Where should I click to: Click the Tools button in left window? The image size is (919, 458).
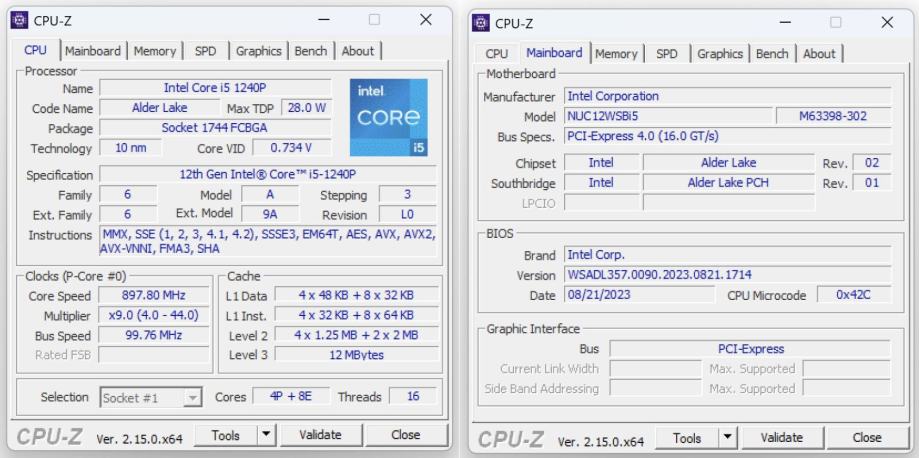[x=225, y=436]
